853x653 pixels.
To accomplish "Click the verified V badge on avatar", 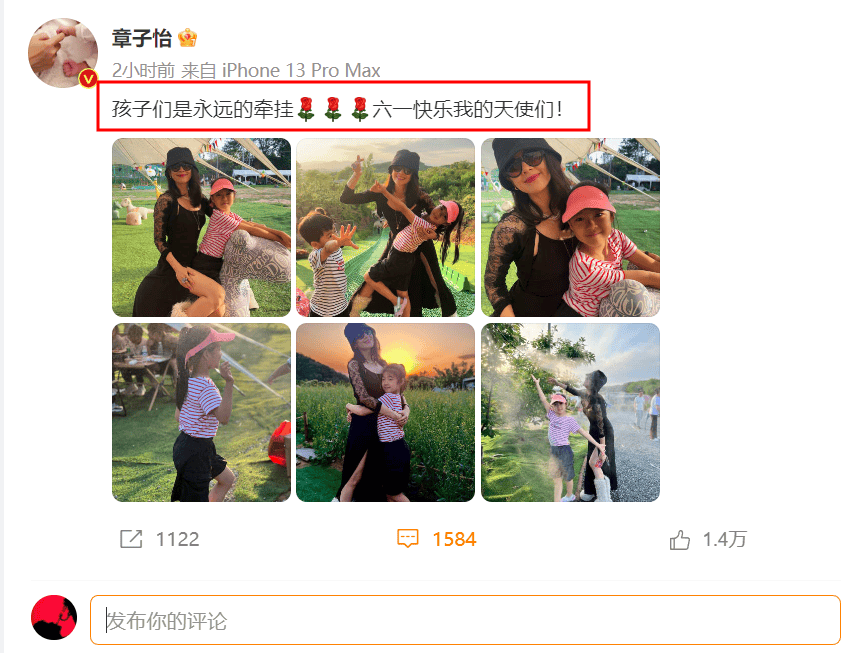I will point(88,79).
